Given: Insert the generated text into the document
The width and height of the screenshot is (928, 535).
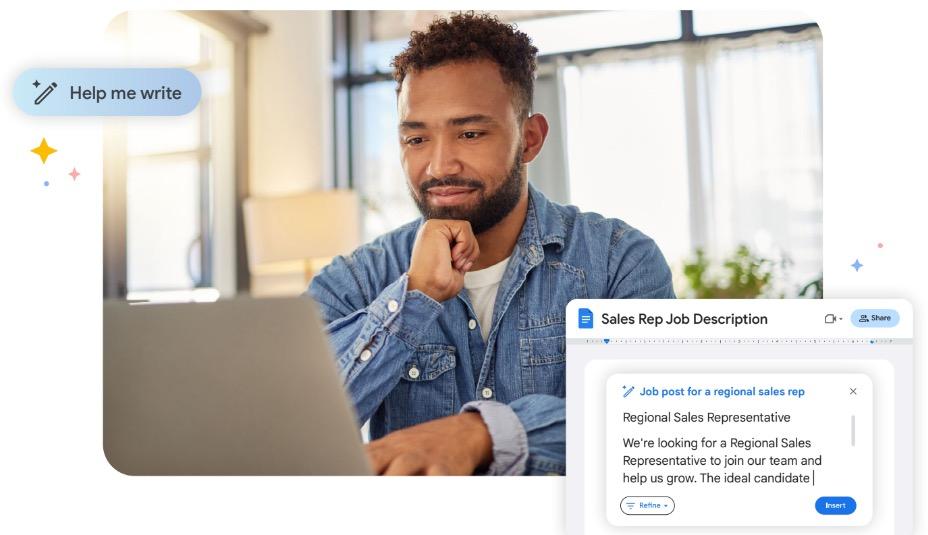Looking at the screenshot, I should coord(835,505).
